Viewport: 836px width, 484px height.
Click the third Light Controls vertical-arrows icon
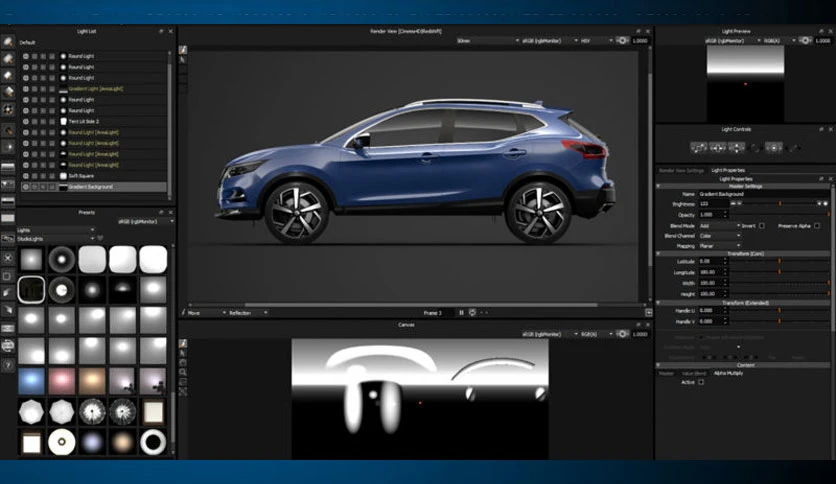[736, 148]
